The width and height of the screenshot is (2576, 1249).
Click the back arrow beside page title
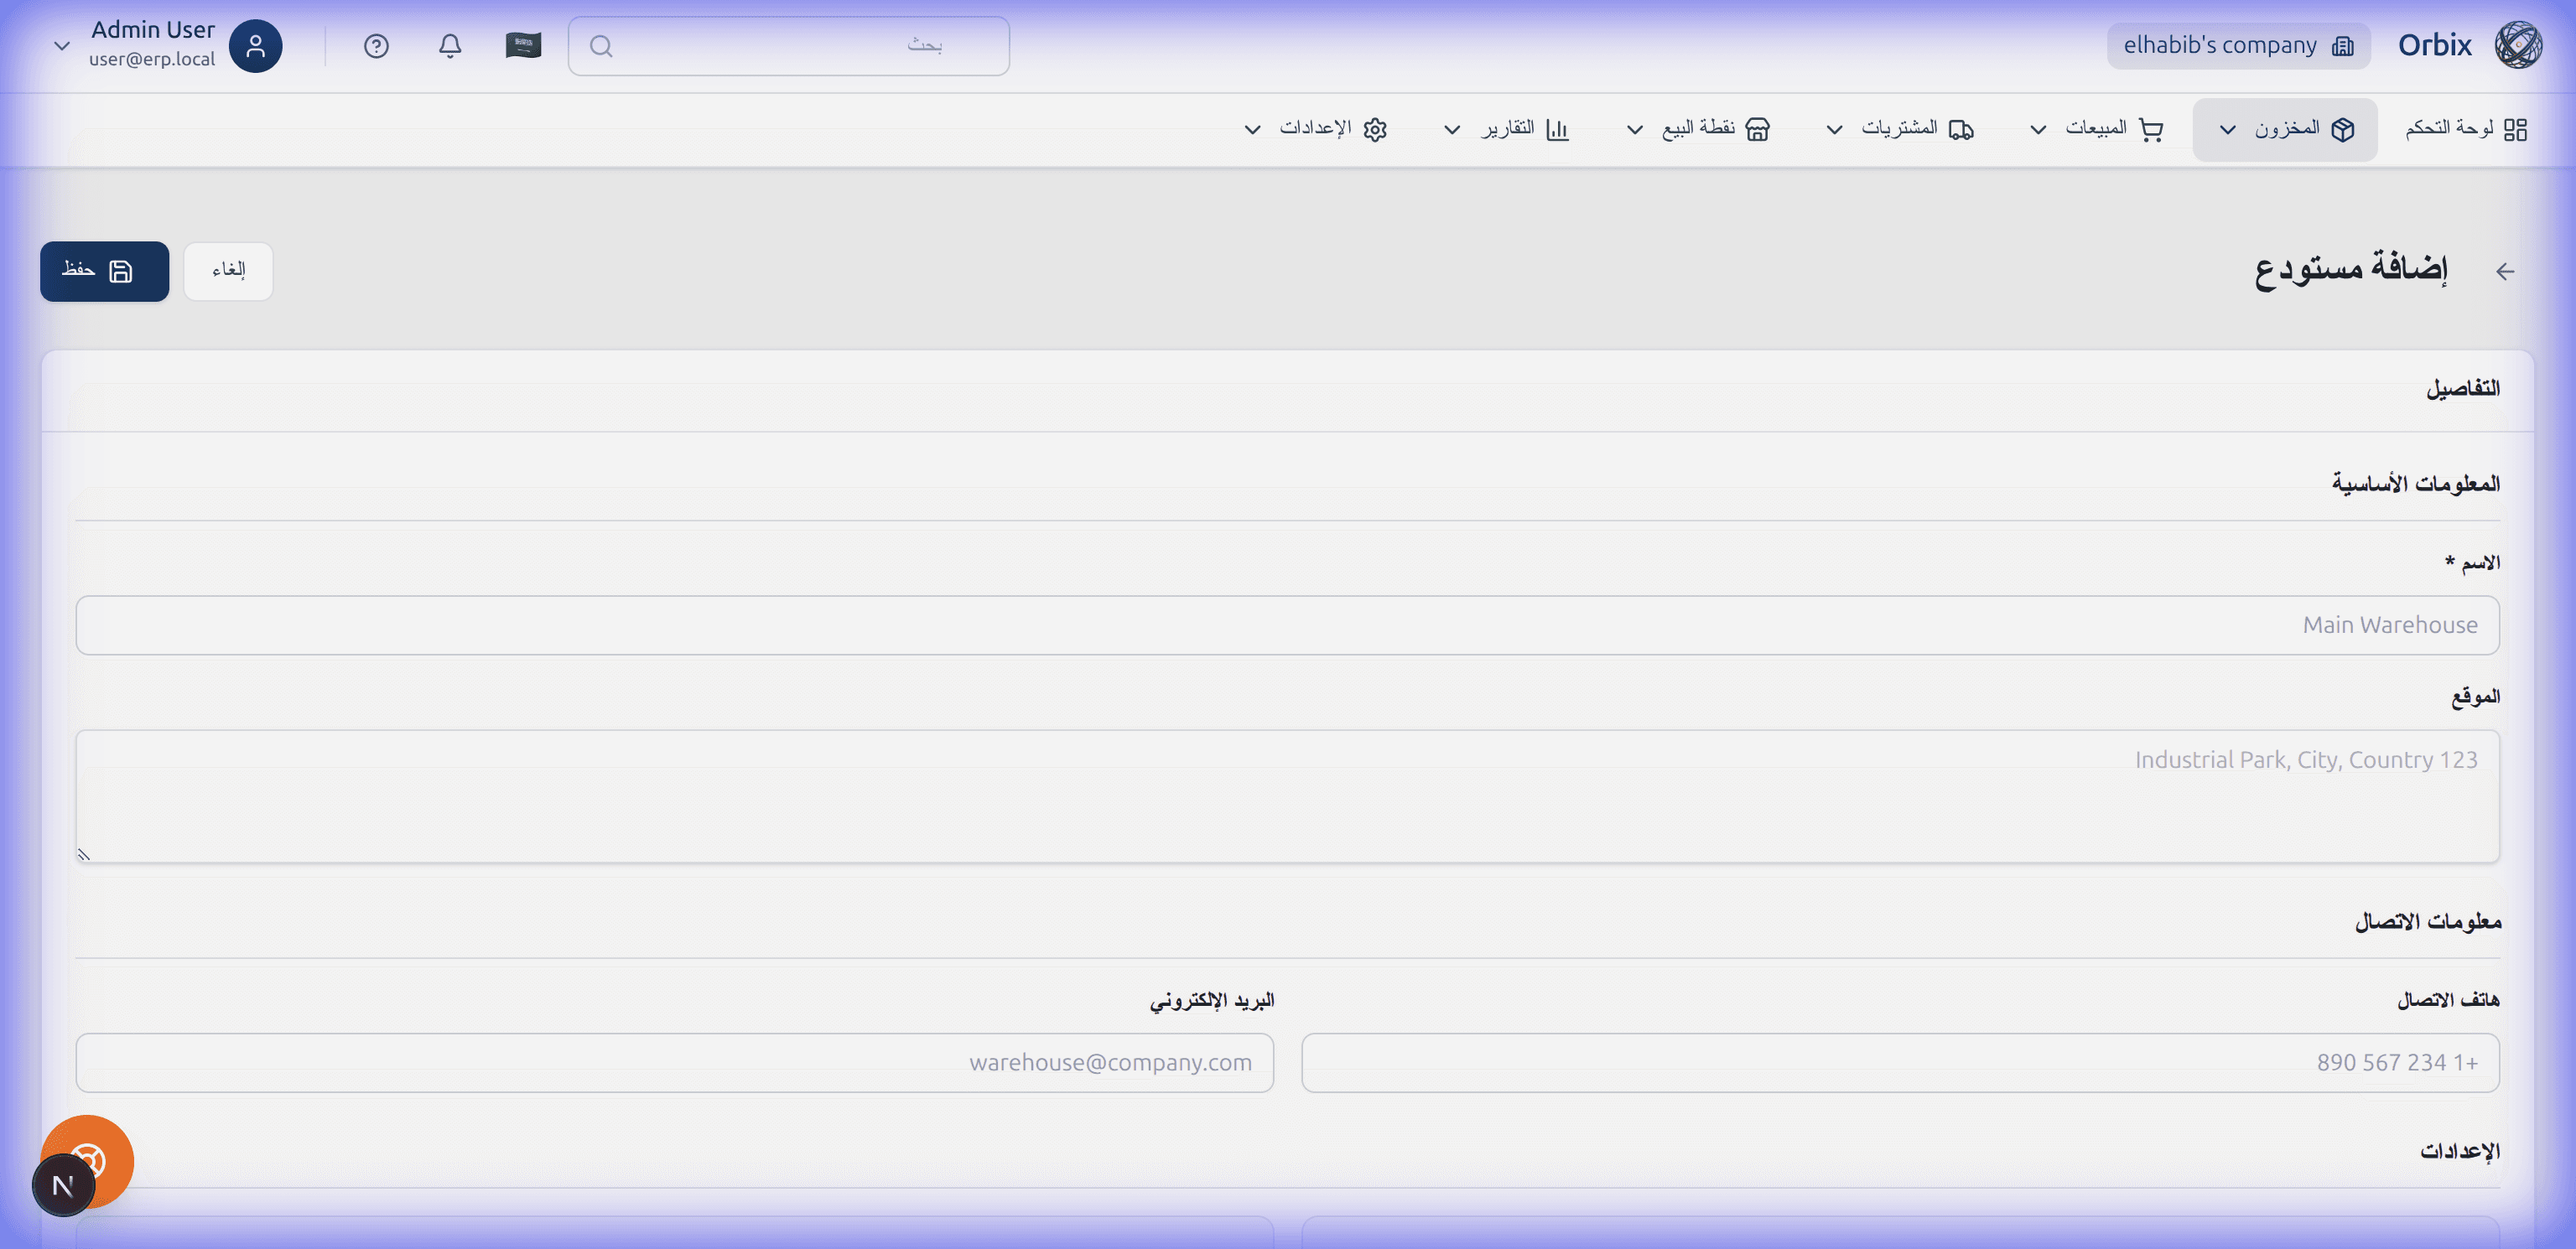(2504, 271)
